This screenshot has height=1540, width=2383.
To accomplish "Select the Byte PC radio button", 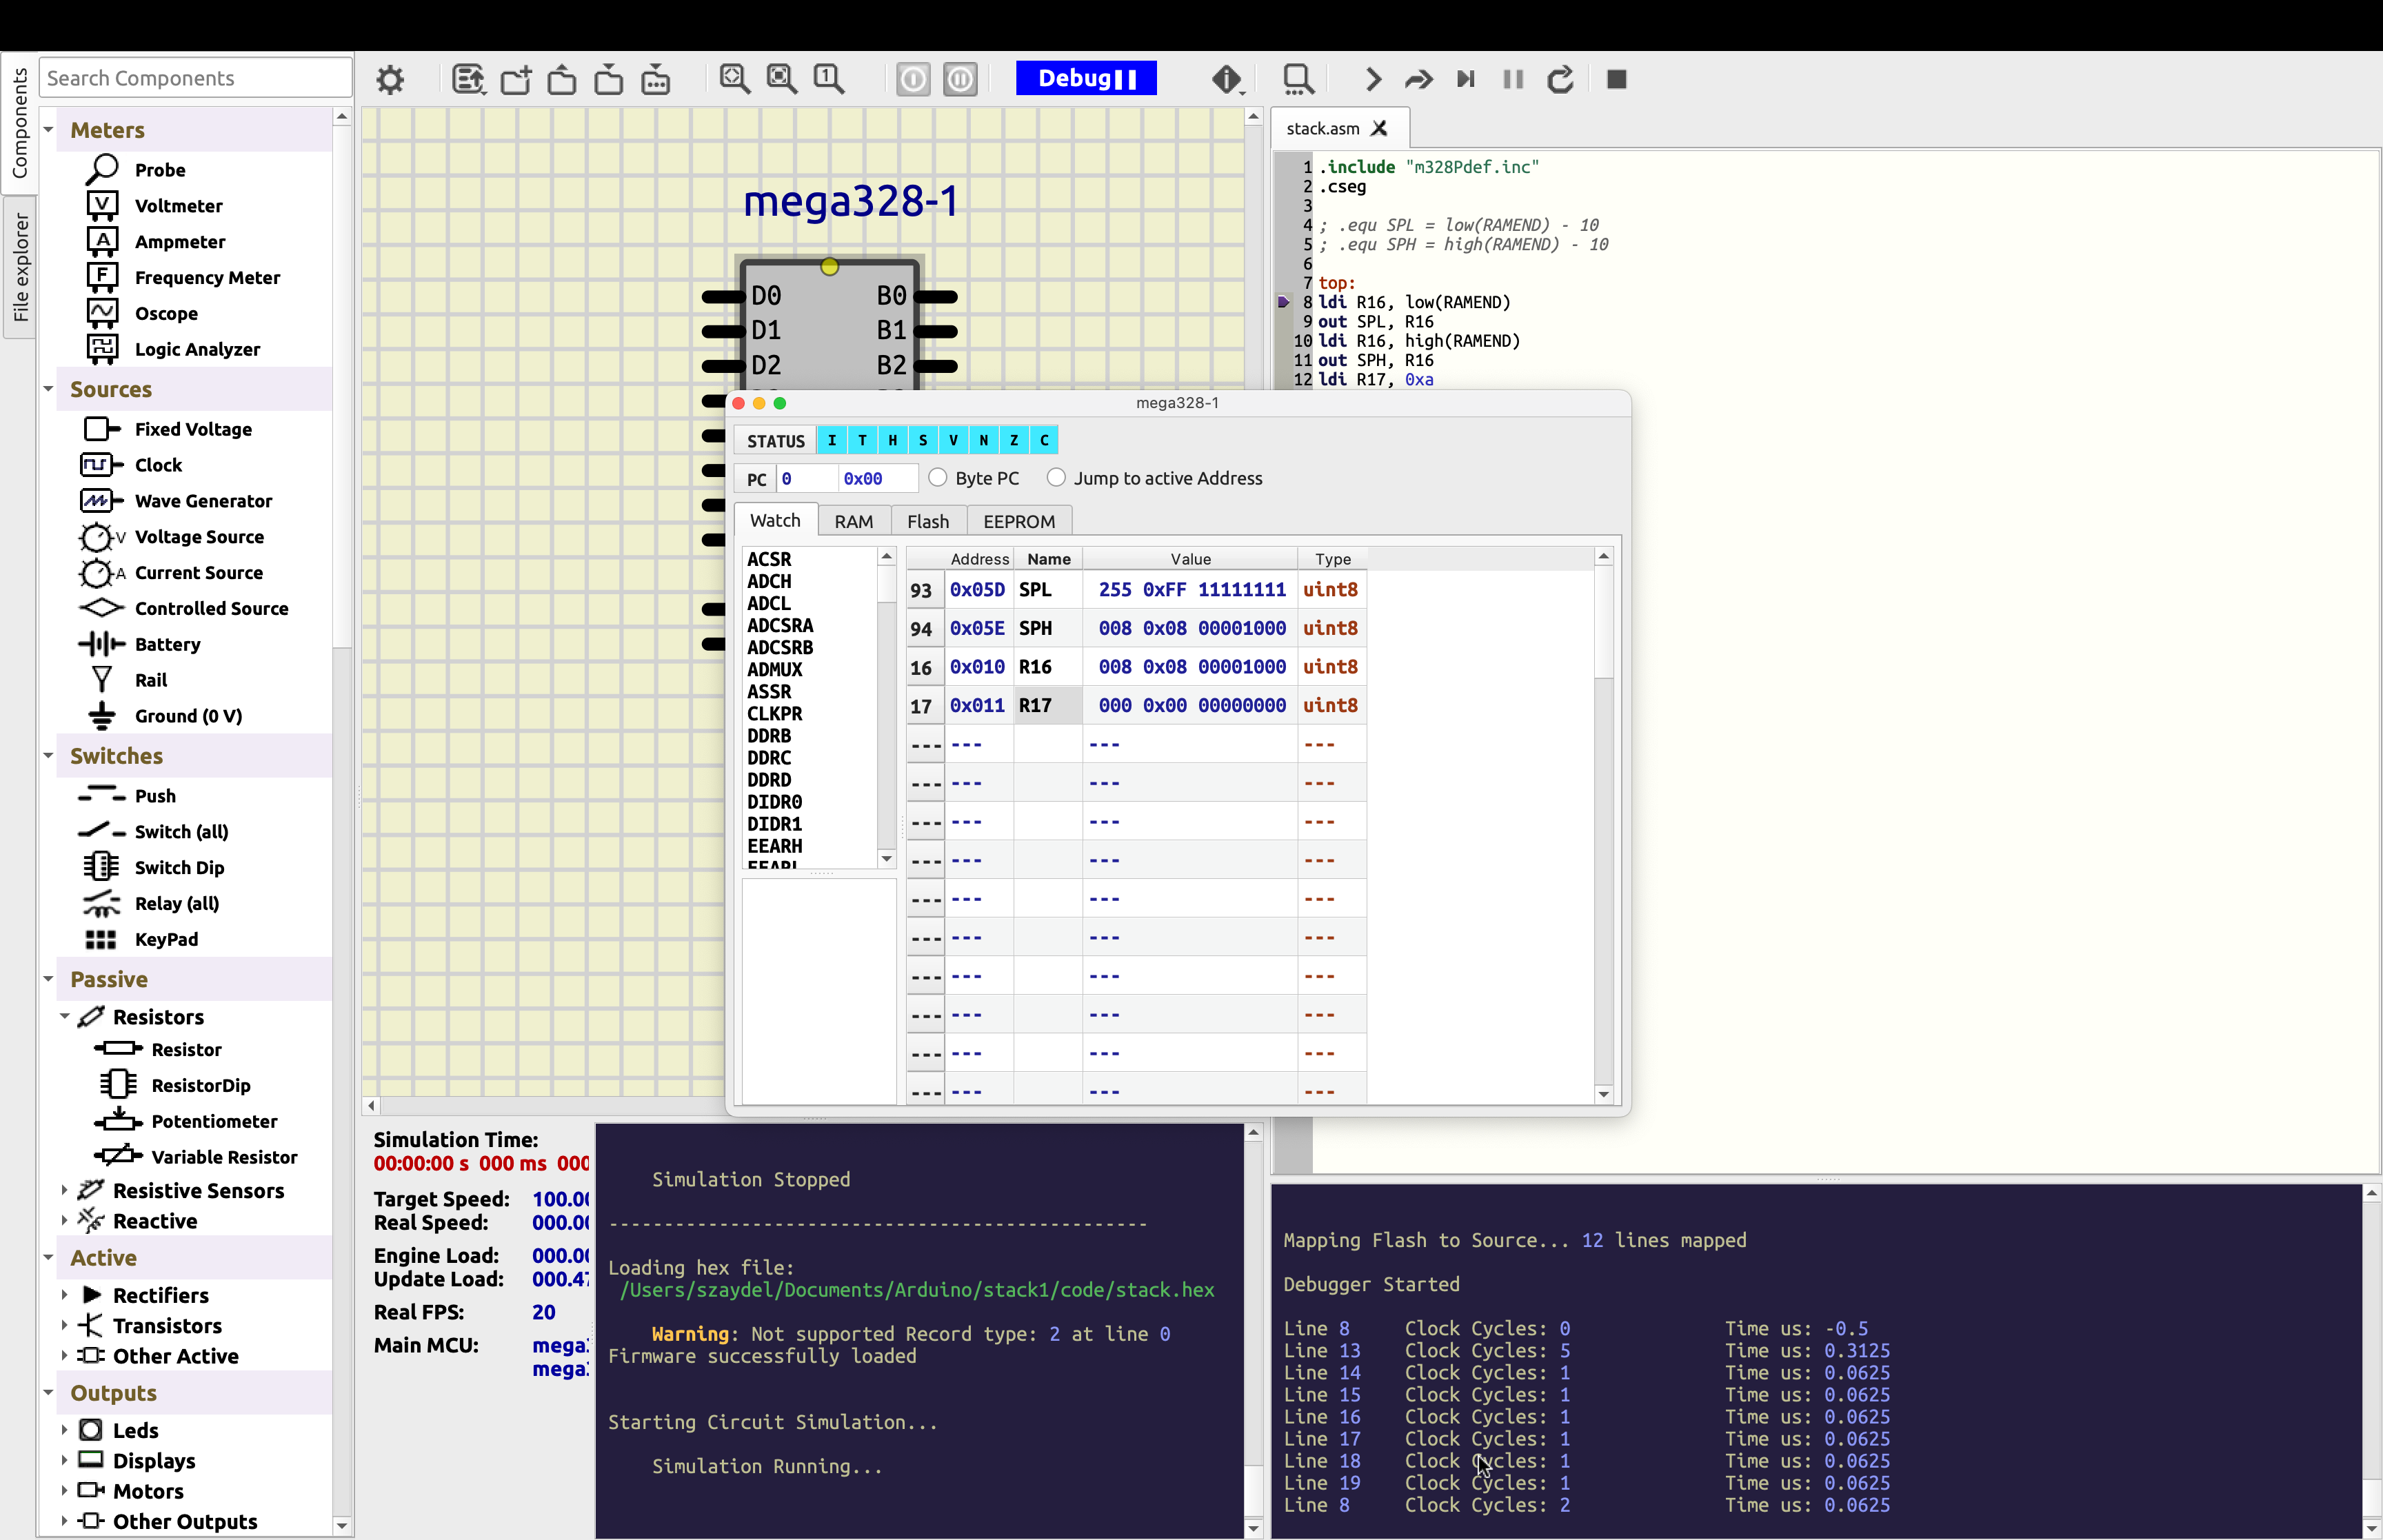I will click(938, 478).
